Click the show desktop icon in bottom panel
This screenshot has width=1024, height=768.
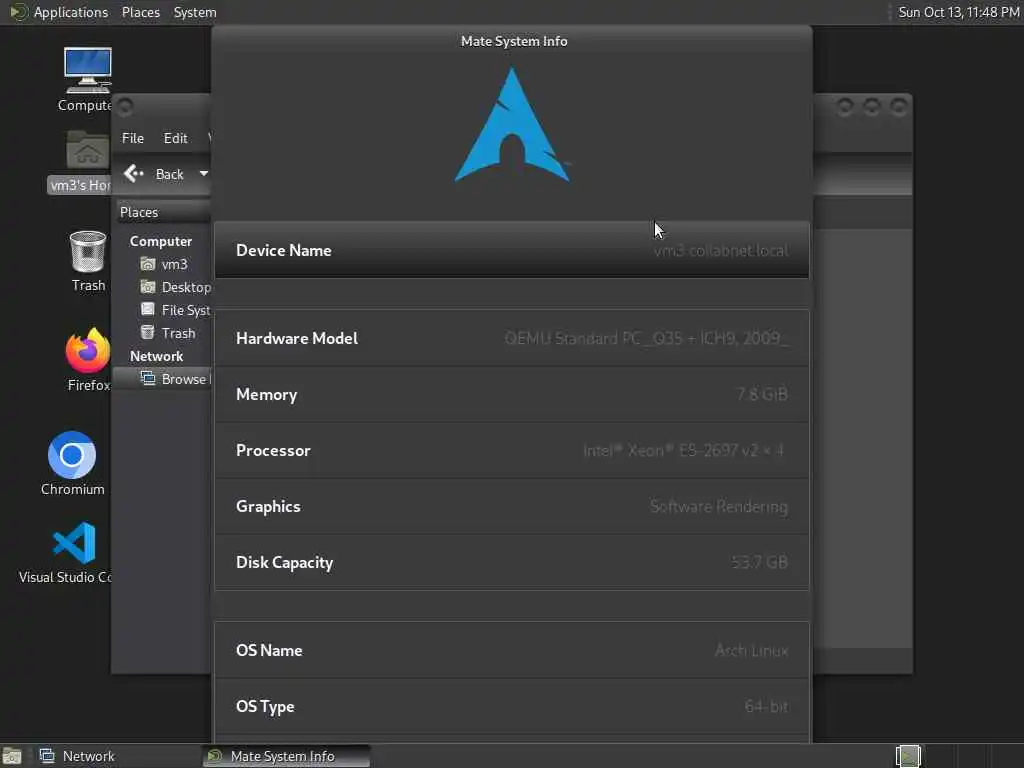[12, 756]
